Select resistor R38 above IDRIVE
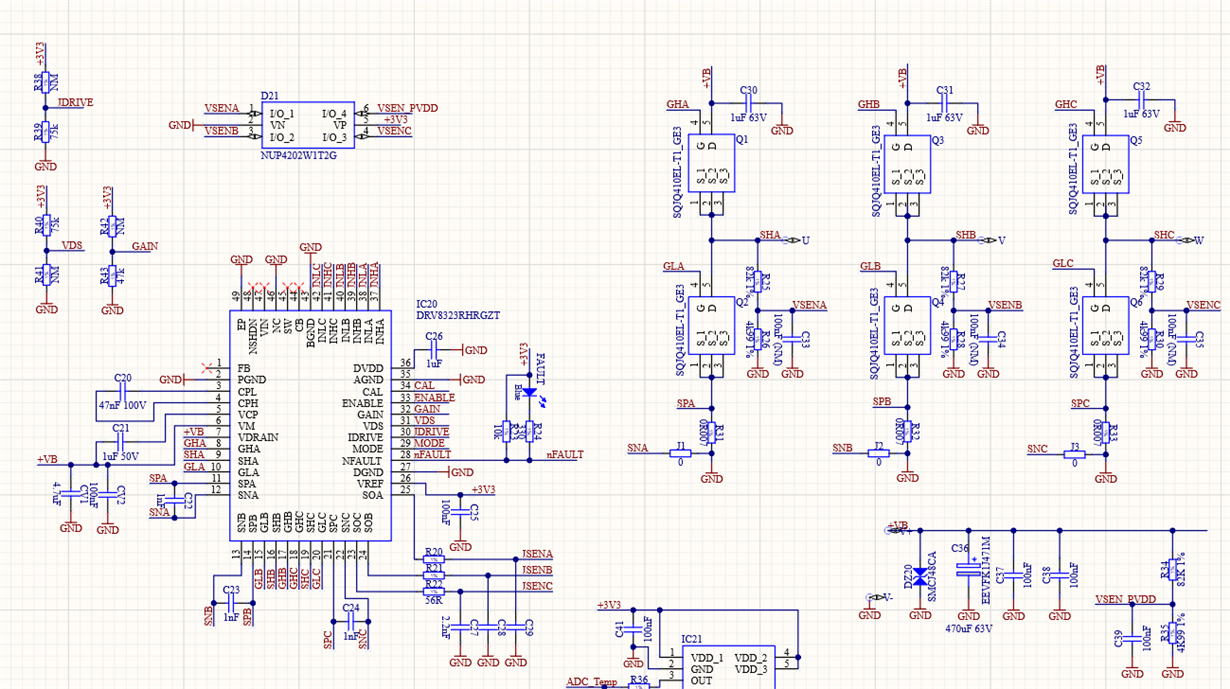 (47, 83)
